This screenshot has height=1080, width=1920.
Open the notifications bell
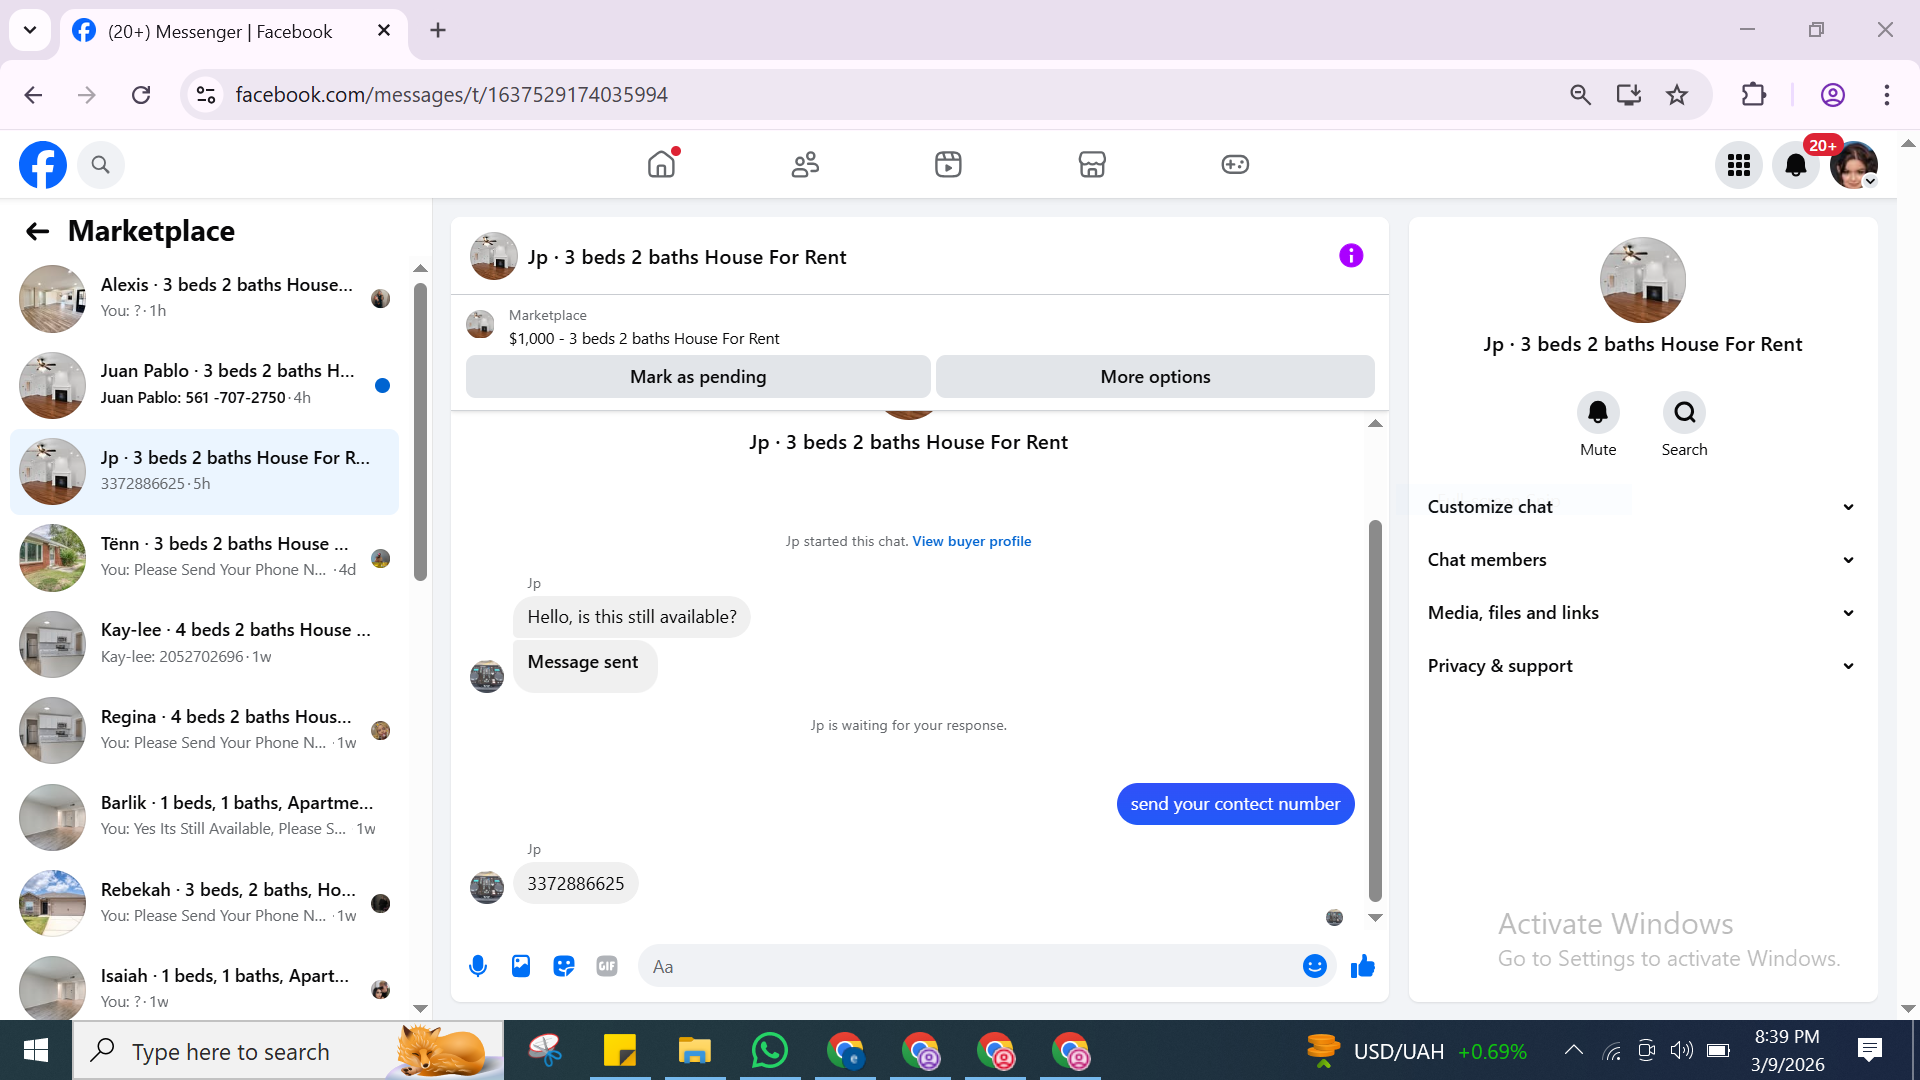[1795, 165]
